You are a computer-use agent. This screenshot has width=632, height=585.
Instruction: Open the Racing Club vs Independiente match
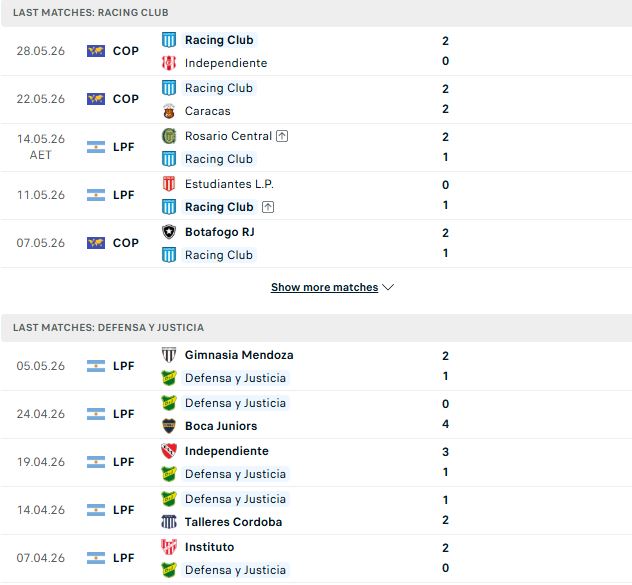coord(316,51)
